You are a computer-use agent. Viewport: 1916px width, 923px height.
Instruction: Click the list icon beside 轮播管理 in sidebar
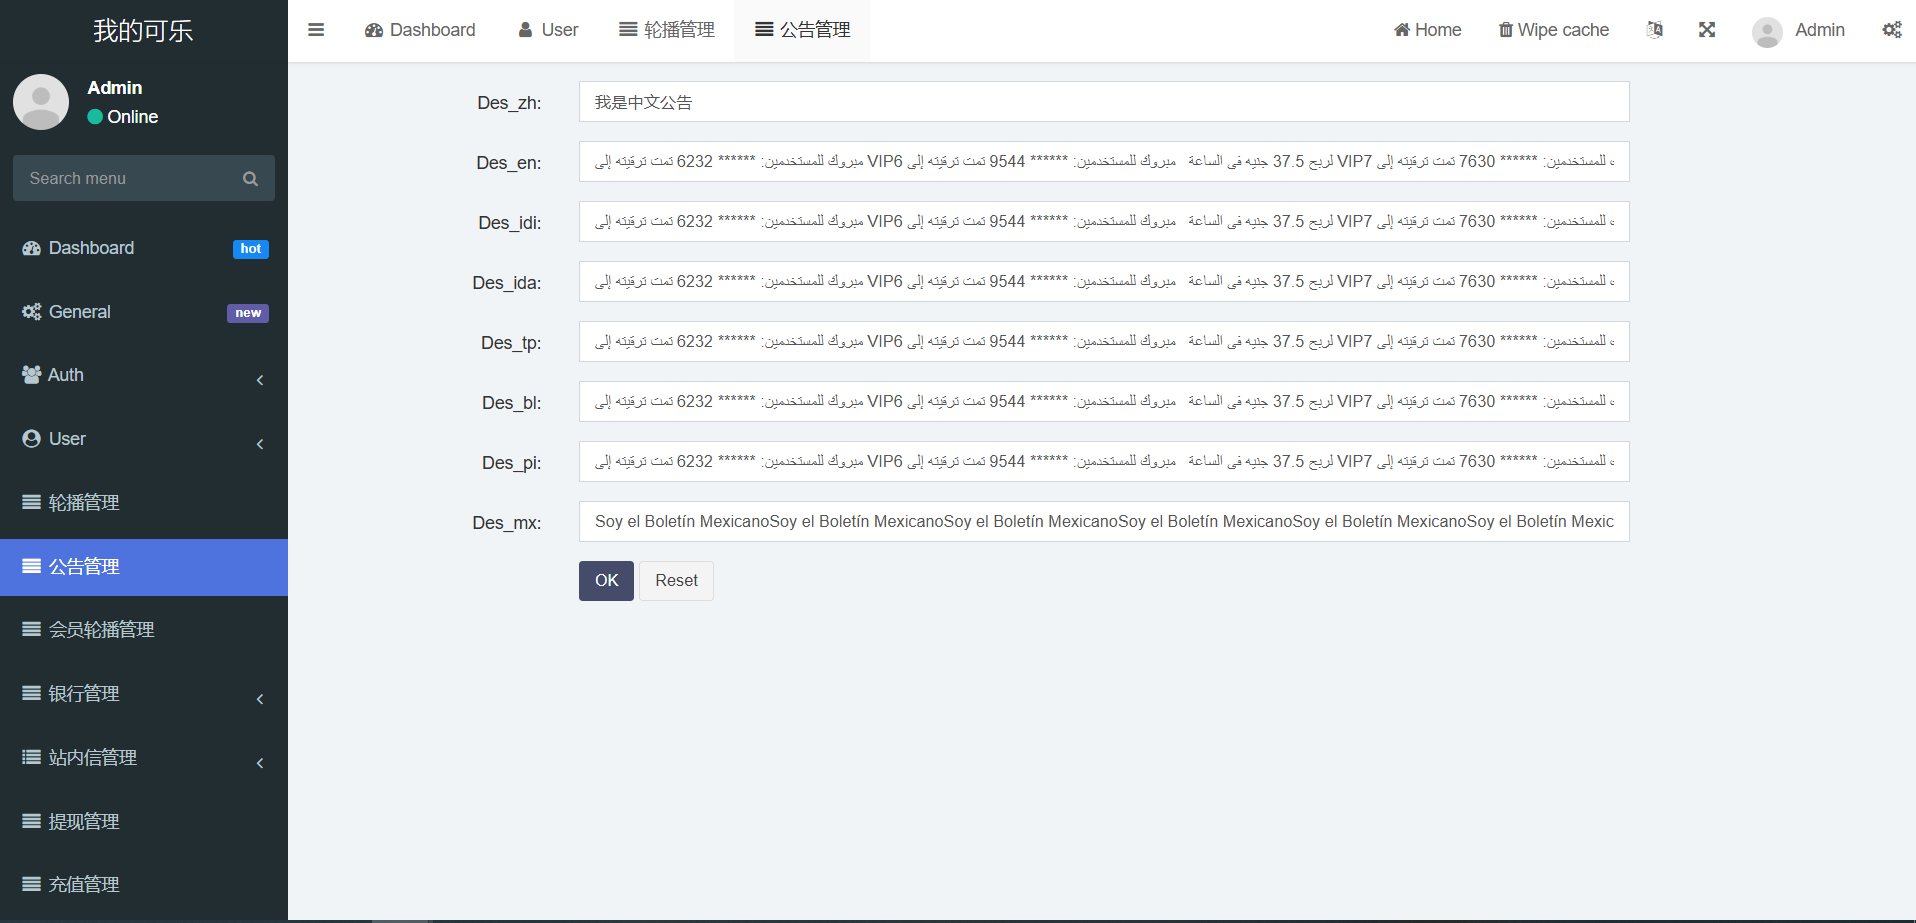[32, 503]
